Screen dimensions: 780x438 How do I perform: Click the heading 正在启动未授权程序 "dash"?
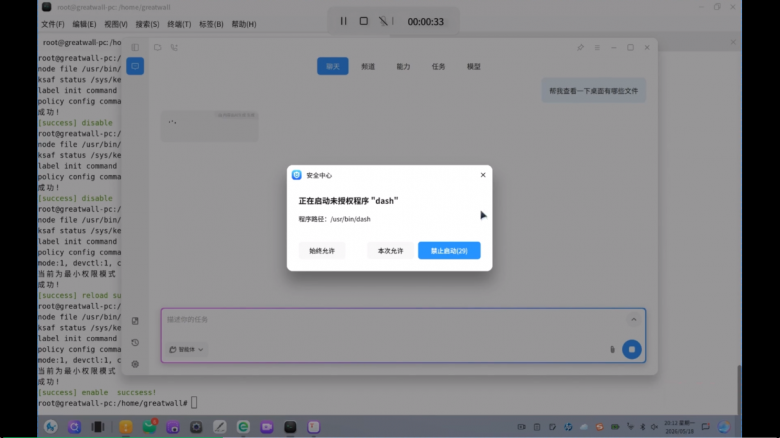[x=348, y=201]
